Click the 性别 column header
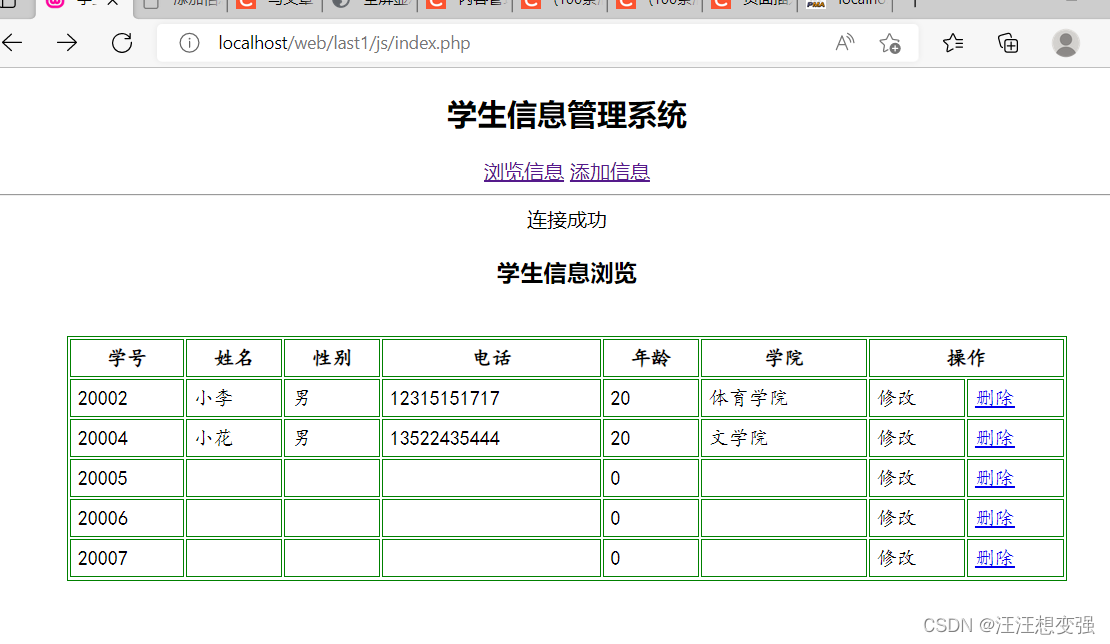 (332, 358)
